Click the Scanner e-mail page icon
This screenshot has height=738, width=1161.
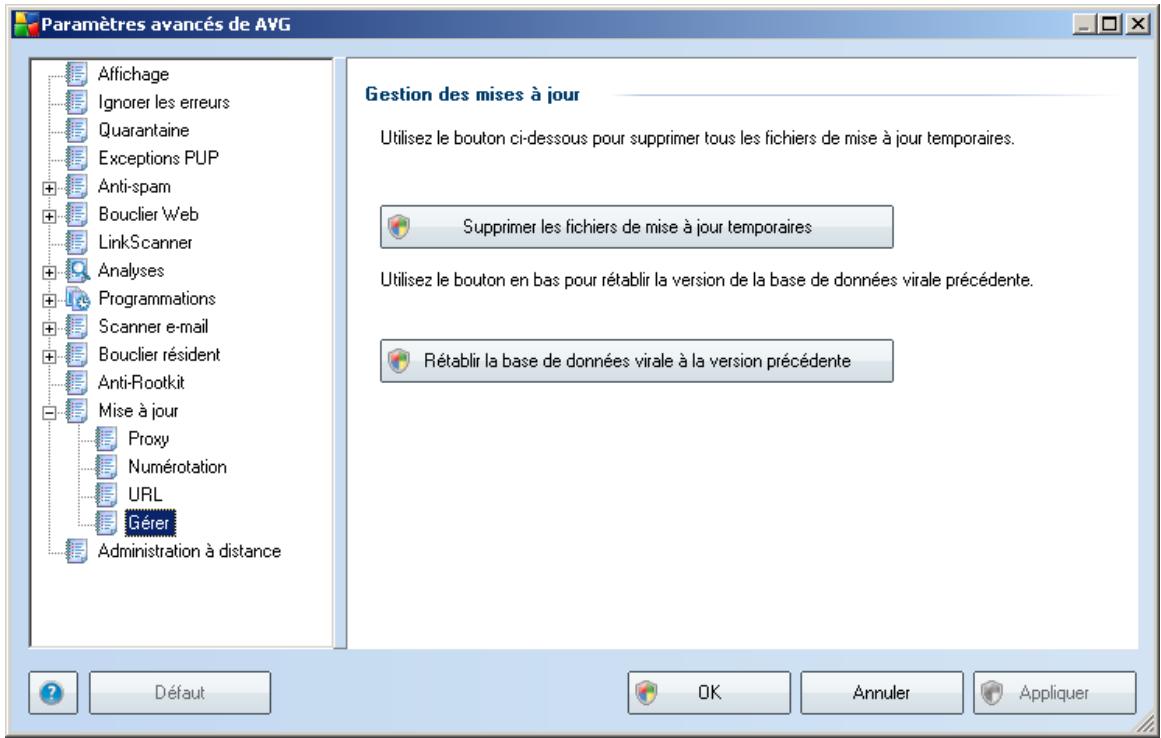tap(76, 326)
